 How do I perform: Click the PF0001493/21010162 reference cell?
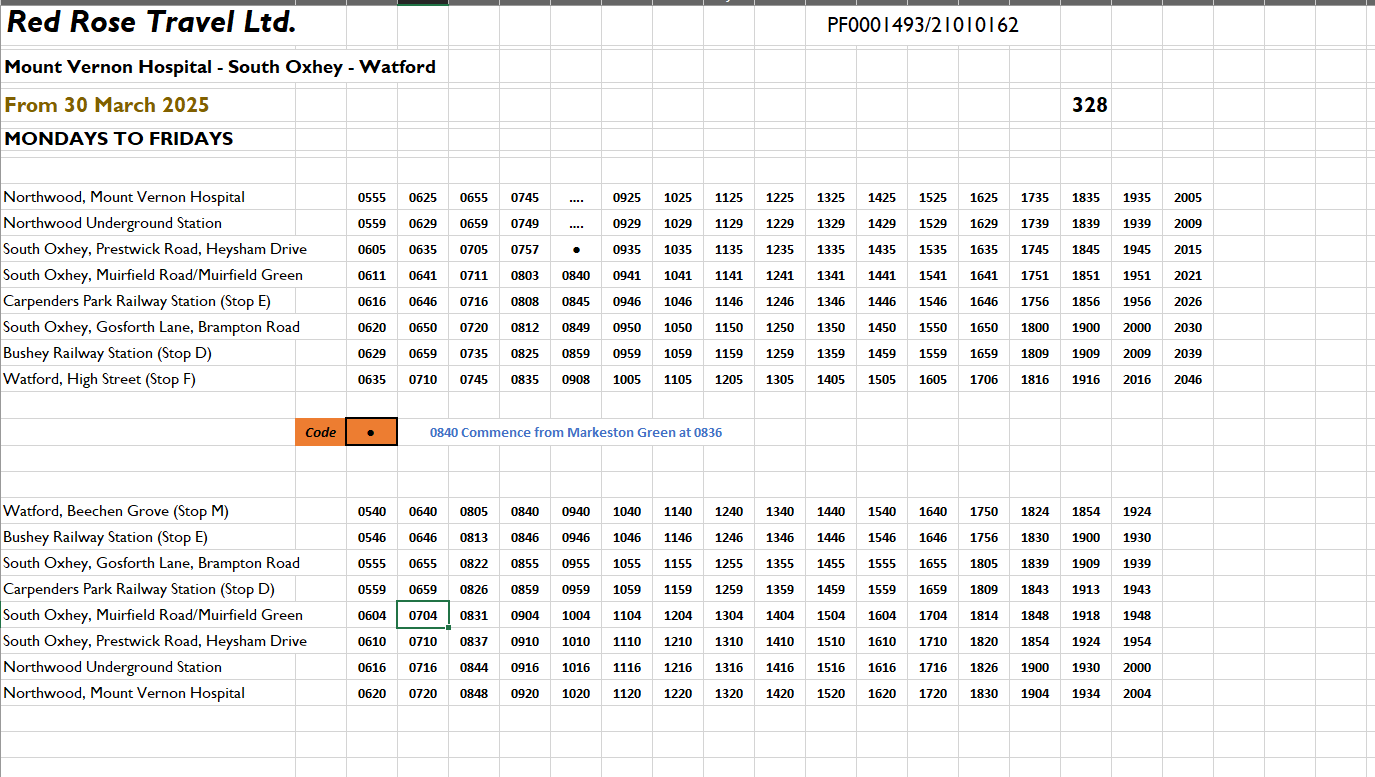tap(923, 26)
